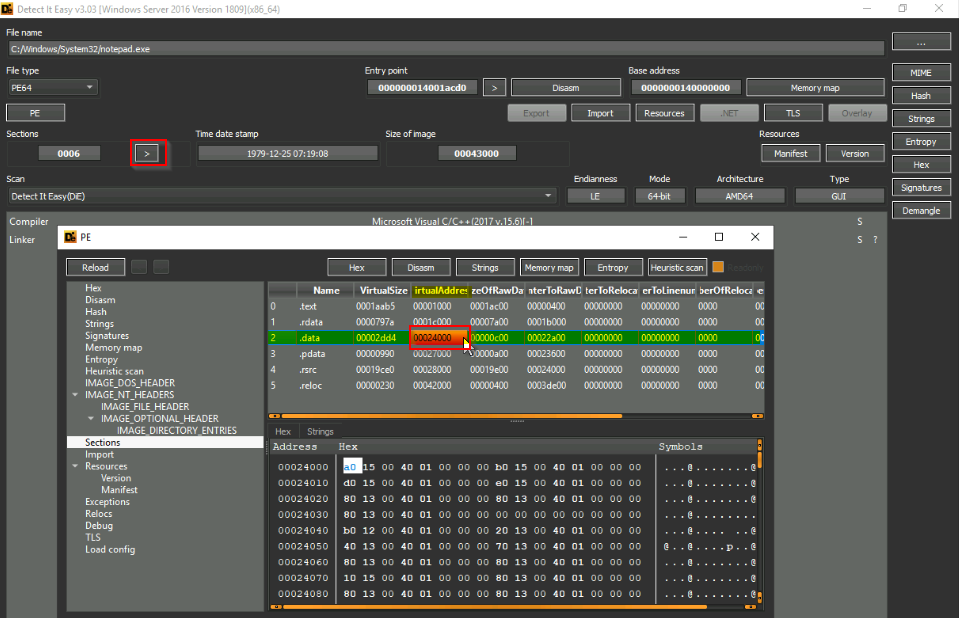Click Entropy button in PE window toolbar

click(x=613, y=267)
